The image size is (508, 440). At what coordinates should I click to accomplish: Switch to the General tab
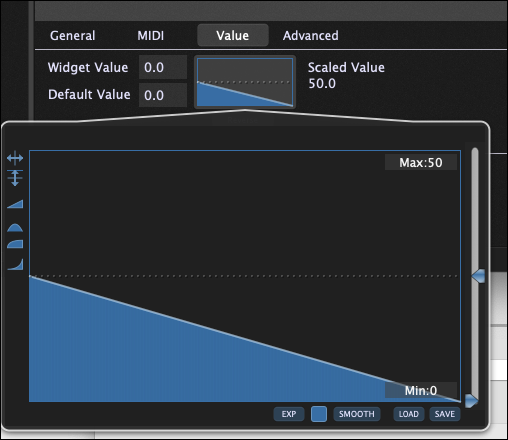click(x=73, y=35)
